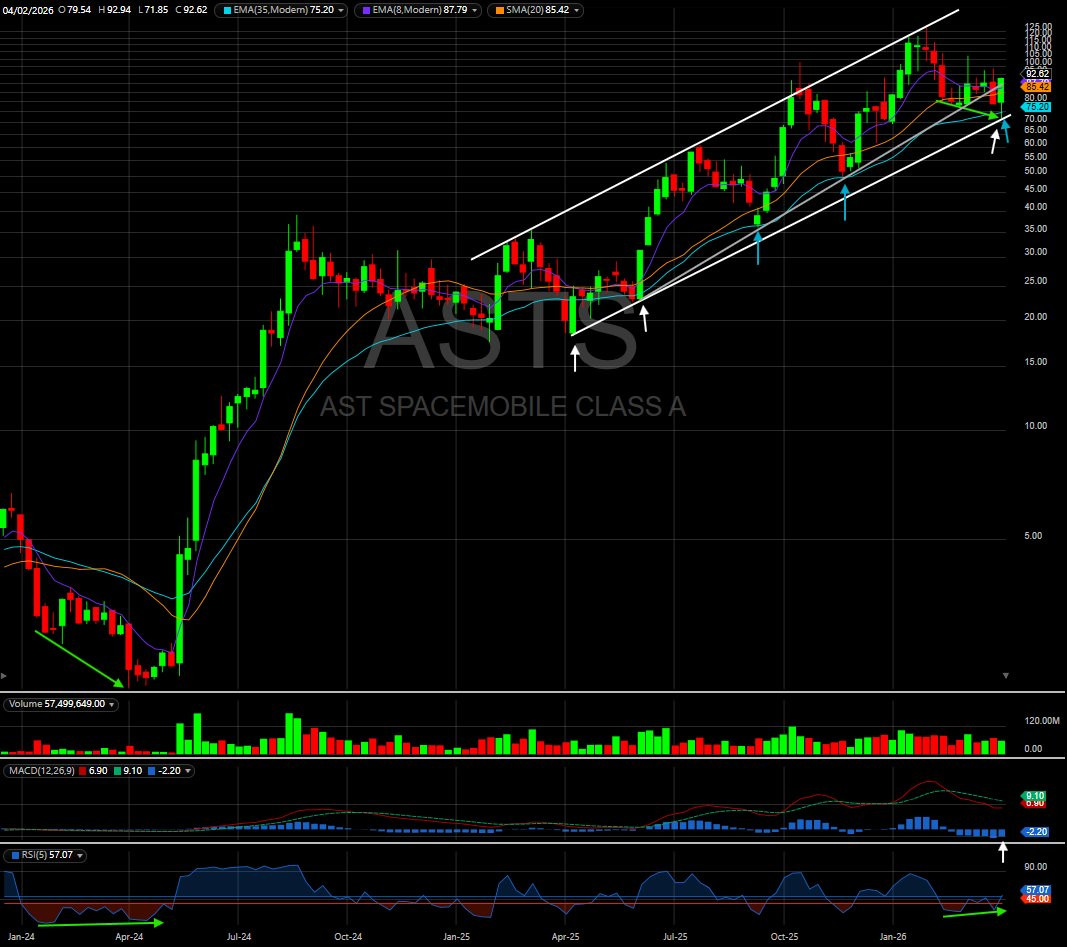Image resolution: width=1067 pixels, height=947 pixels.
Task: Click the Jan-25 time axis label
Action: click(x=457, y=937)
